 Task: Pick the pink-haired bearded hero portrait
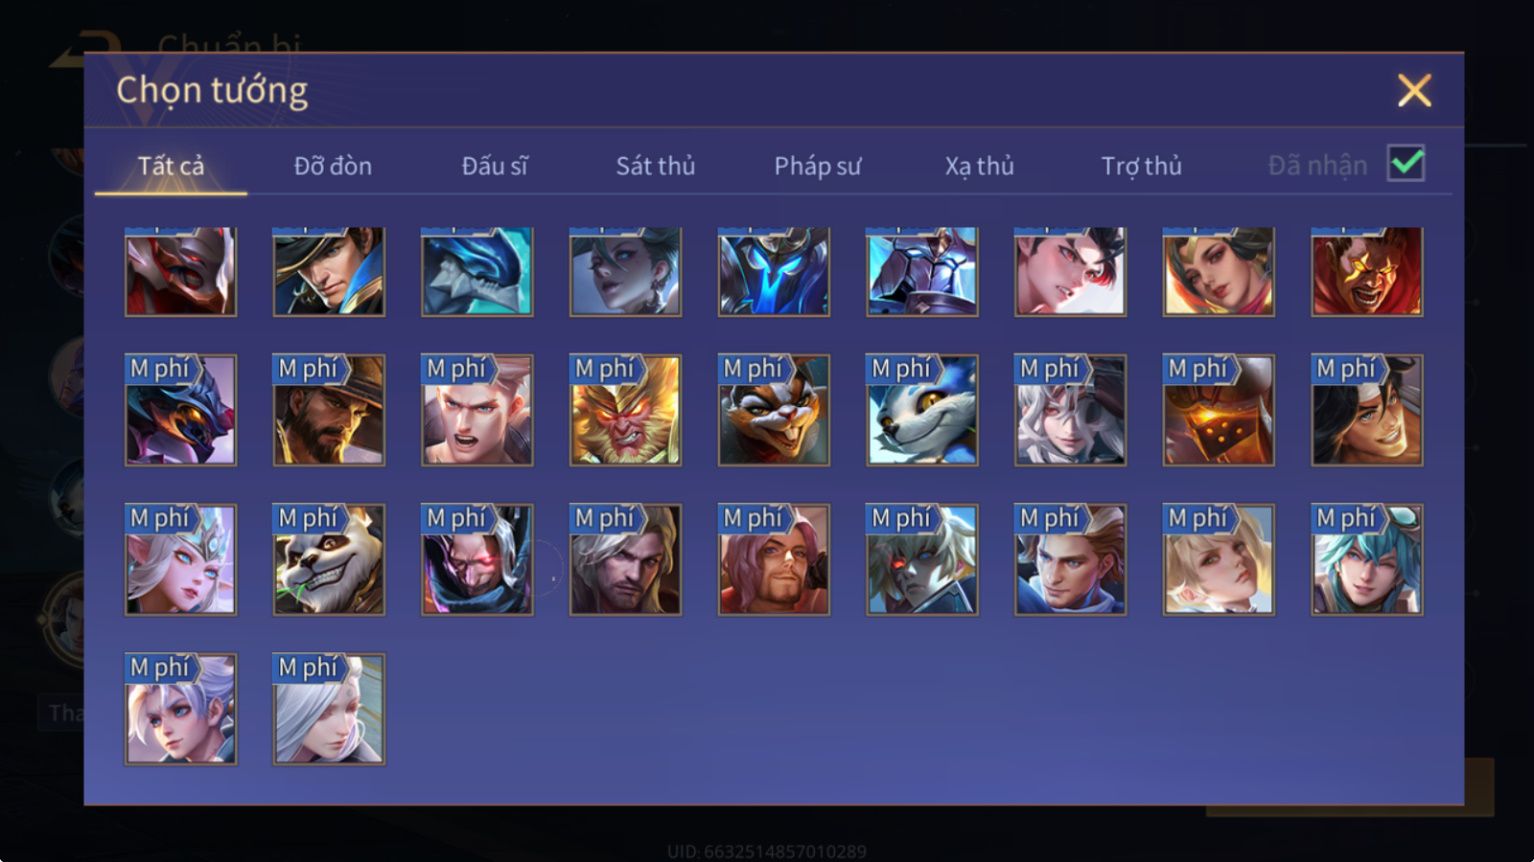(774, 560)
